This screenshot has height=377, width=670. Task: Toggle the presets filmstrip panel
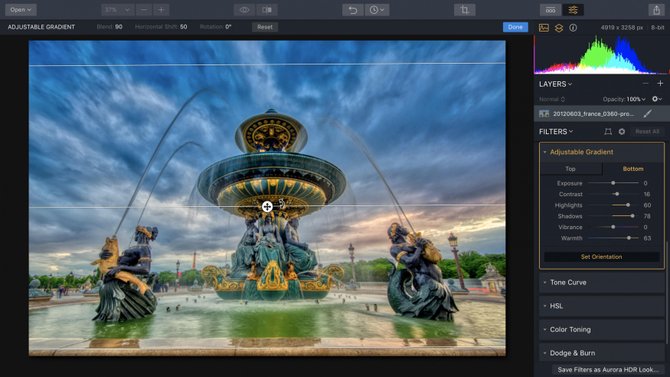pyautogui.click(x=551, y=10)
